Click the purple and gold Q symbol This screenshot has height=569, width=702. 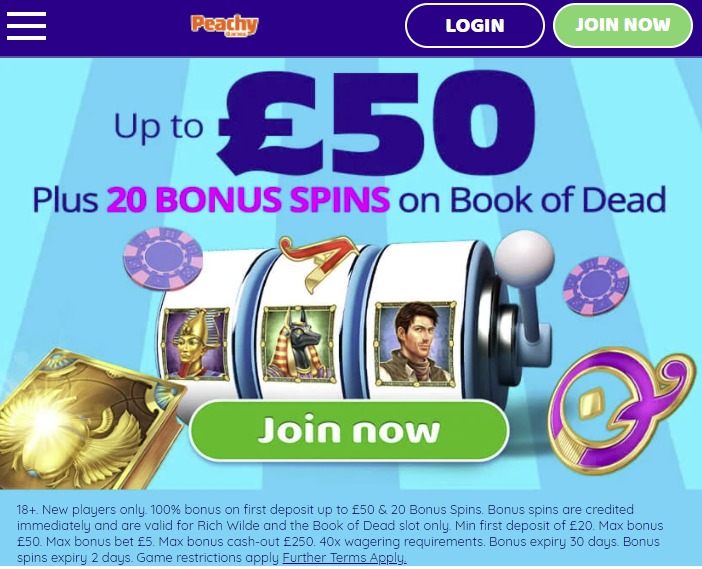click(x=620, y=410)
